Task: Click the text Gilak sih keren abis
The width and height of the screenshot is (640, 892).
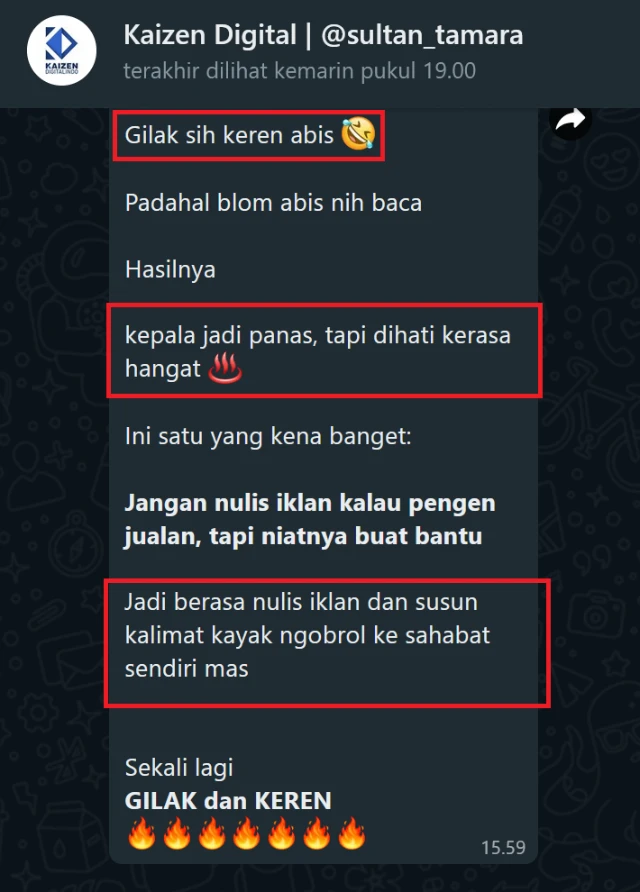Action: (x=229, y=135)
